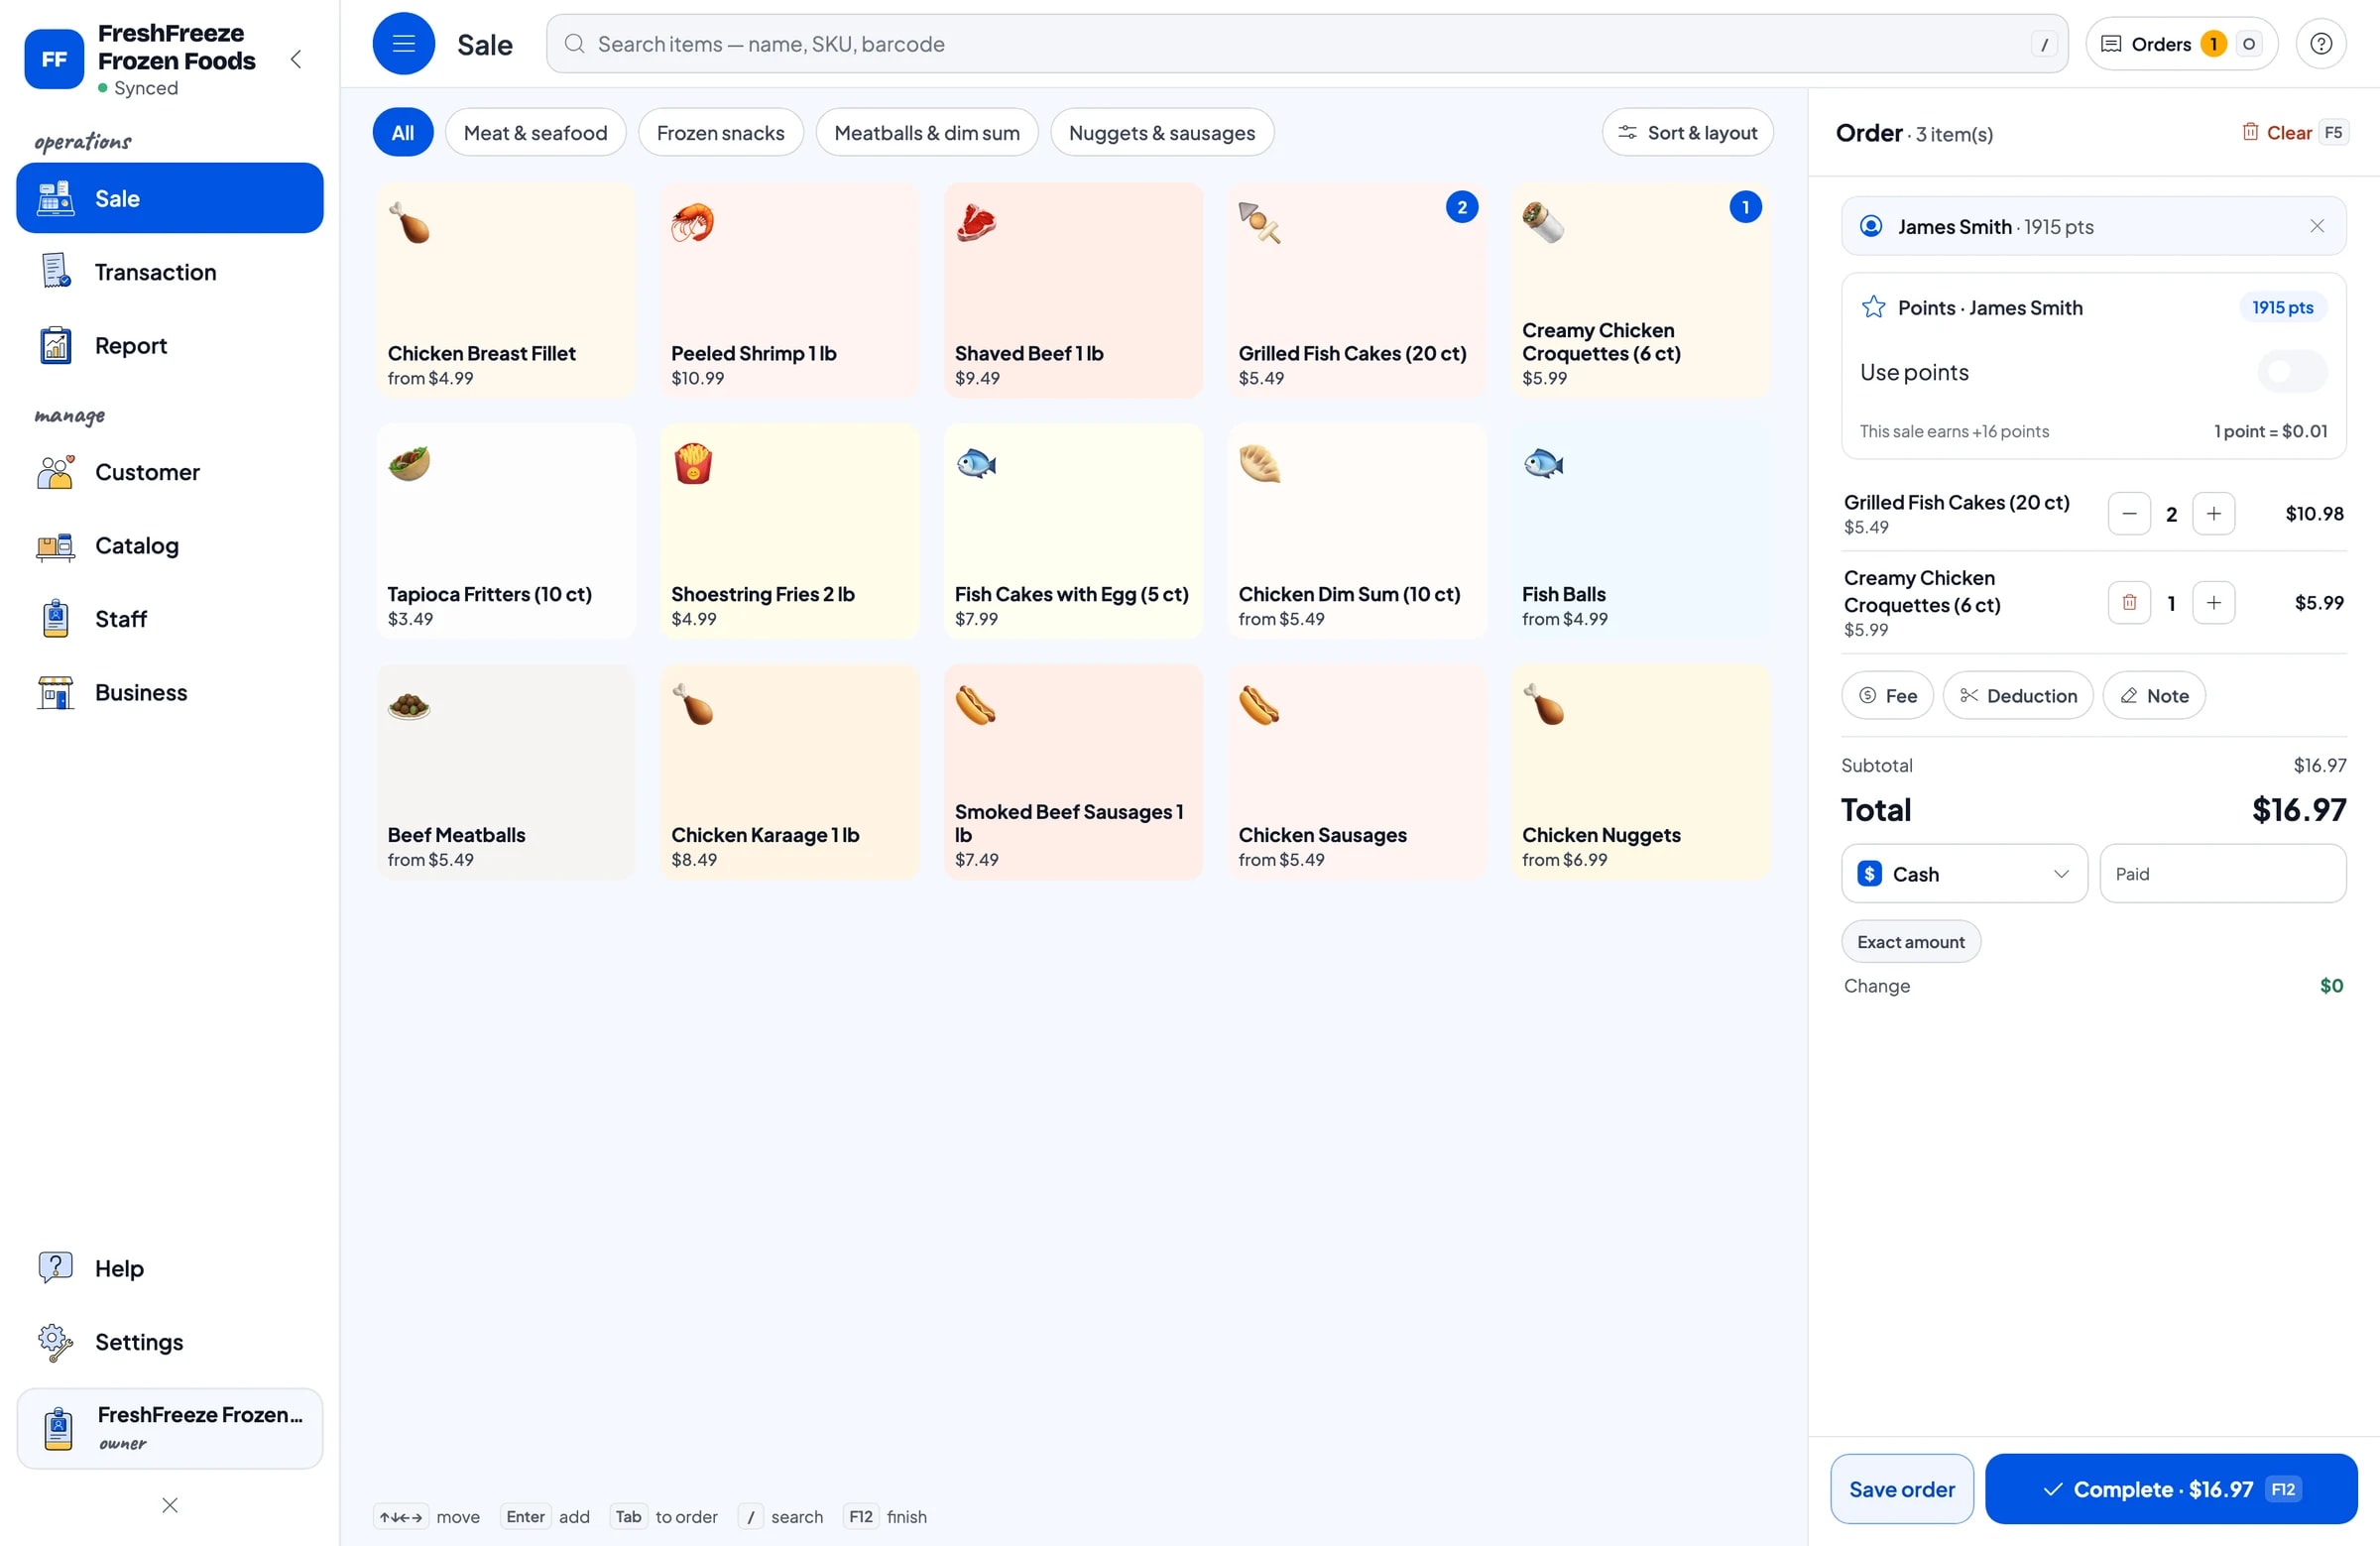Open the Staff page
This screenshot has width=2380, height=1546.
click(170, 619)
